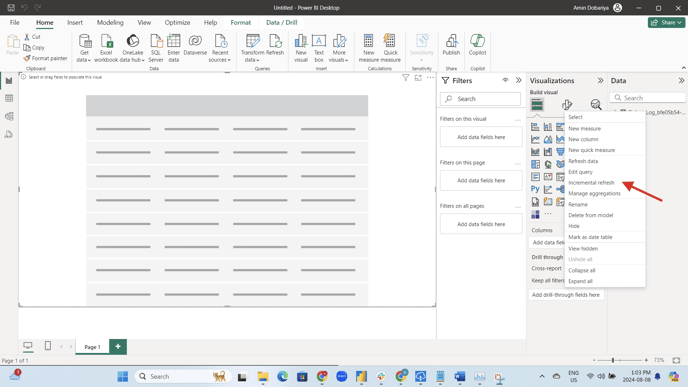Collapse the Visualizations pane
This screenshot has width=688, height=387.
(x=600, y=80)
